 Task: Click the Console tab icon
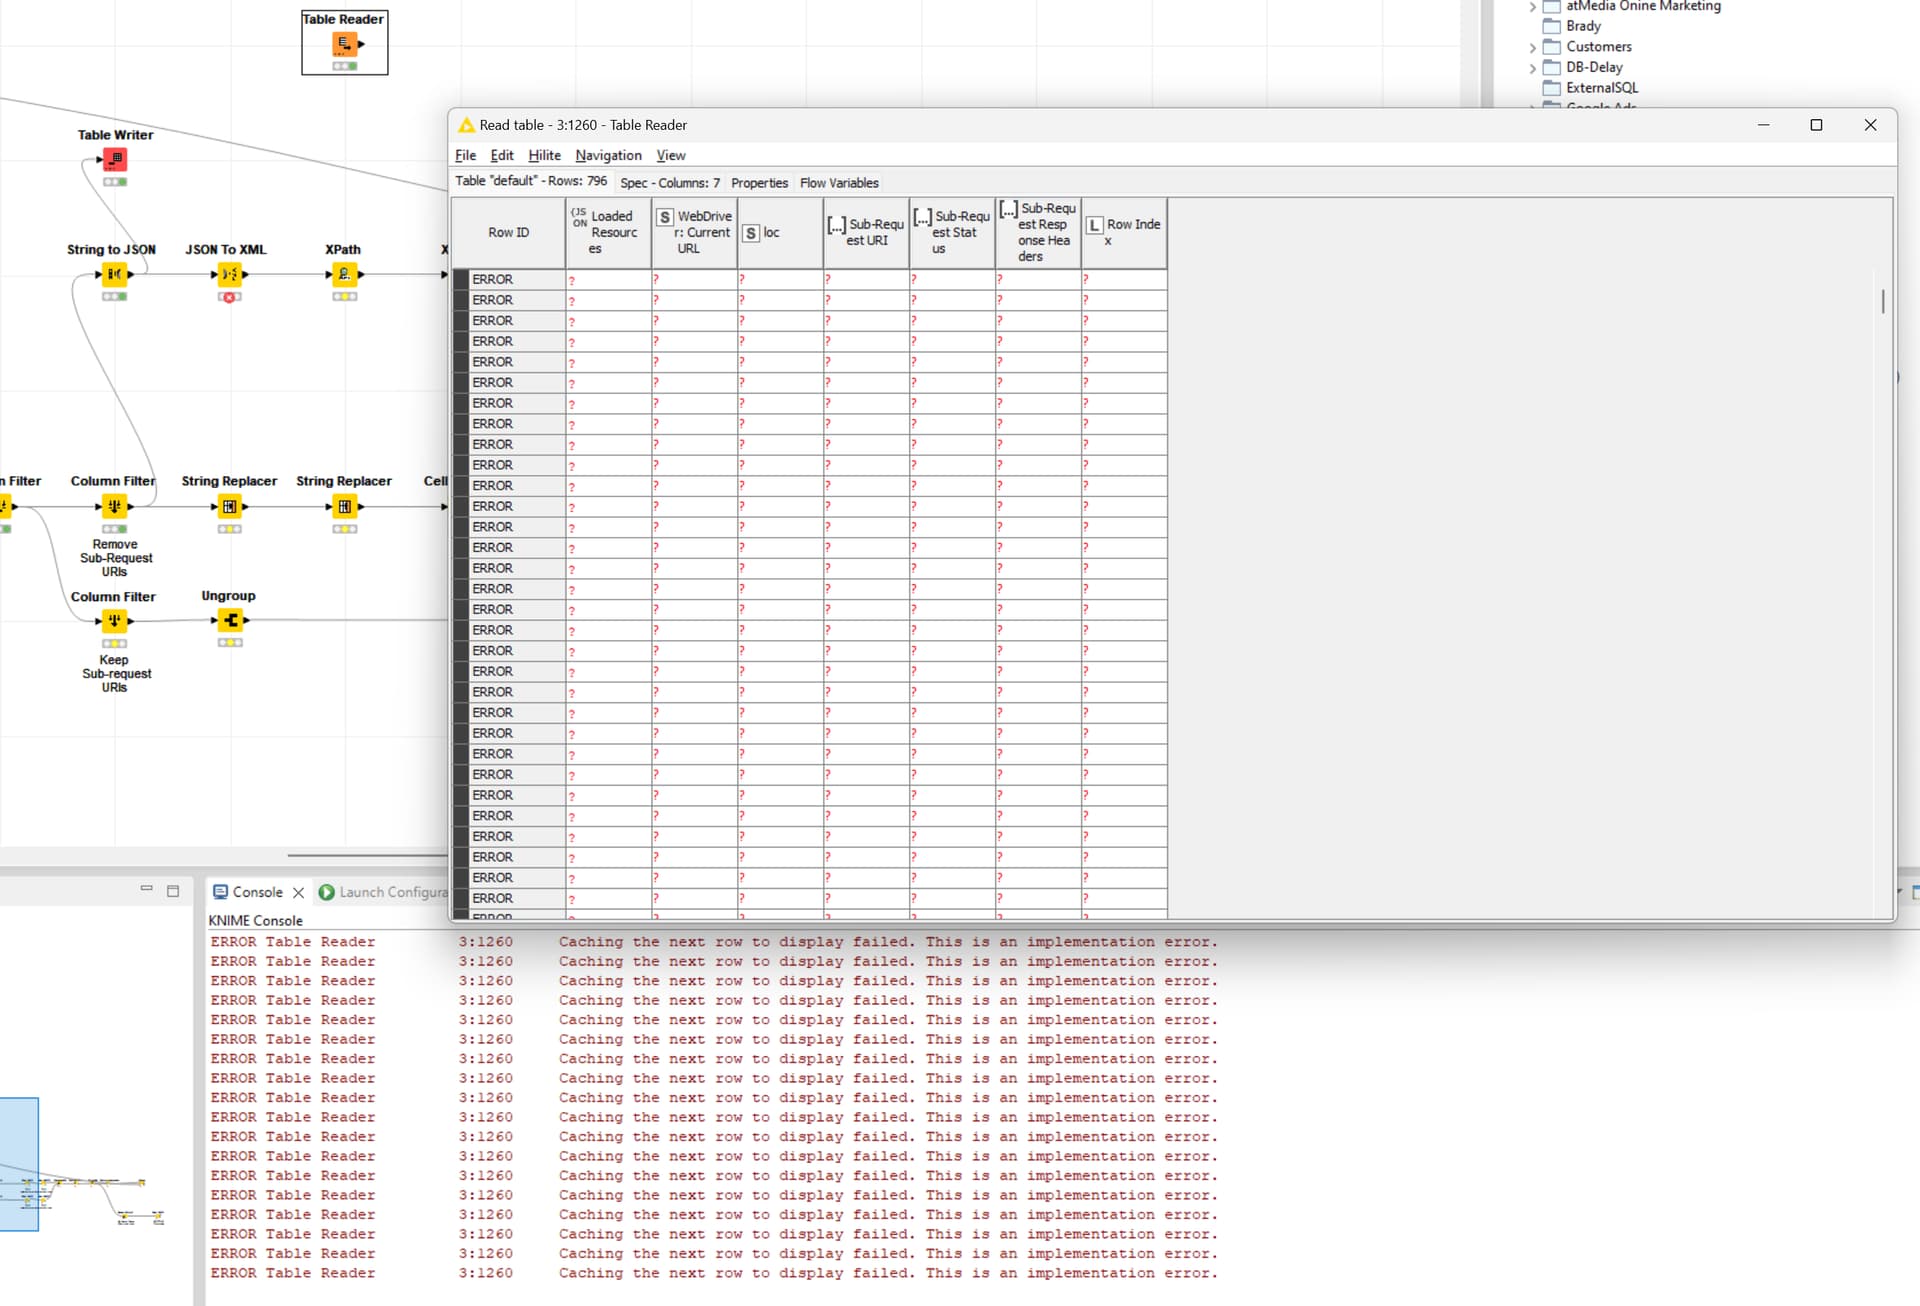coord(221,892)
